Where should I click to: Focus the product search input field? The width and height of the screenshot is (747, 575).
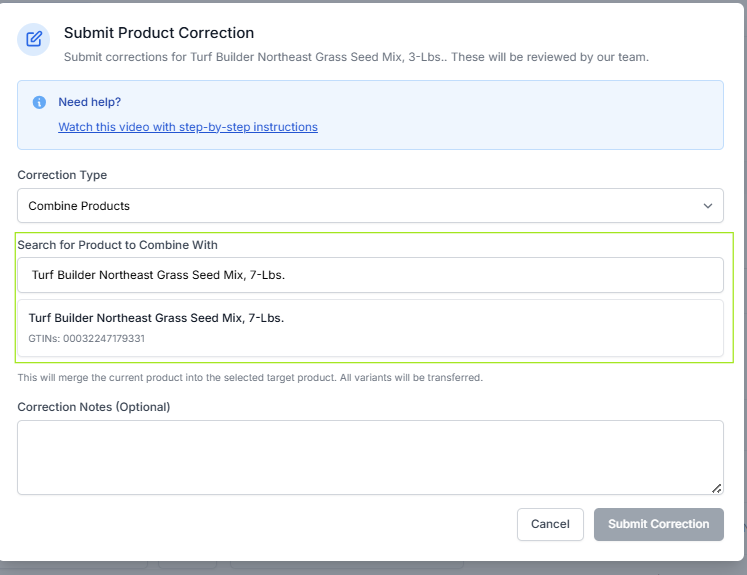click(x=370, y=275)
